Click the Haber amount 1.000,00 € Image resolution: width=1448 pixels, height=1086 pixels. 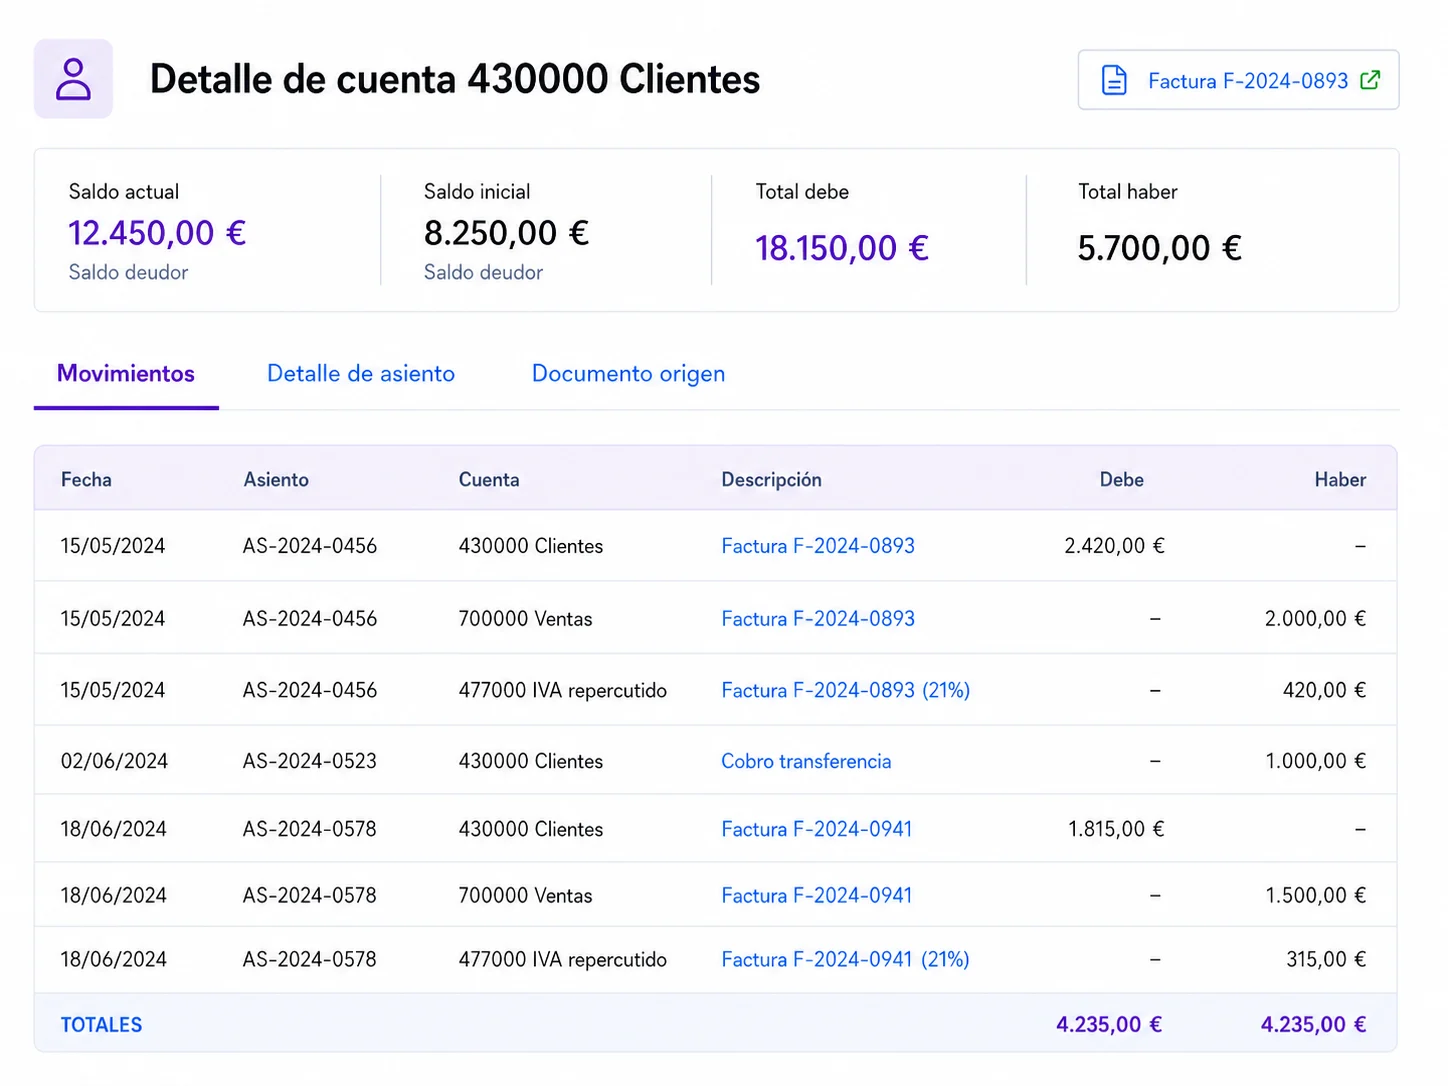coord(1315,761)
